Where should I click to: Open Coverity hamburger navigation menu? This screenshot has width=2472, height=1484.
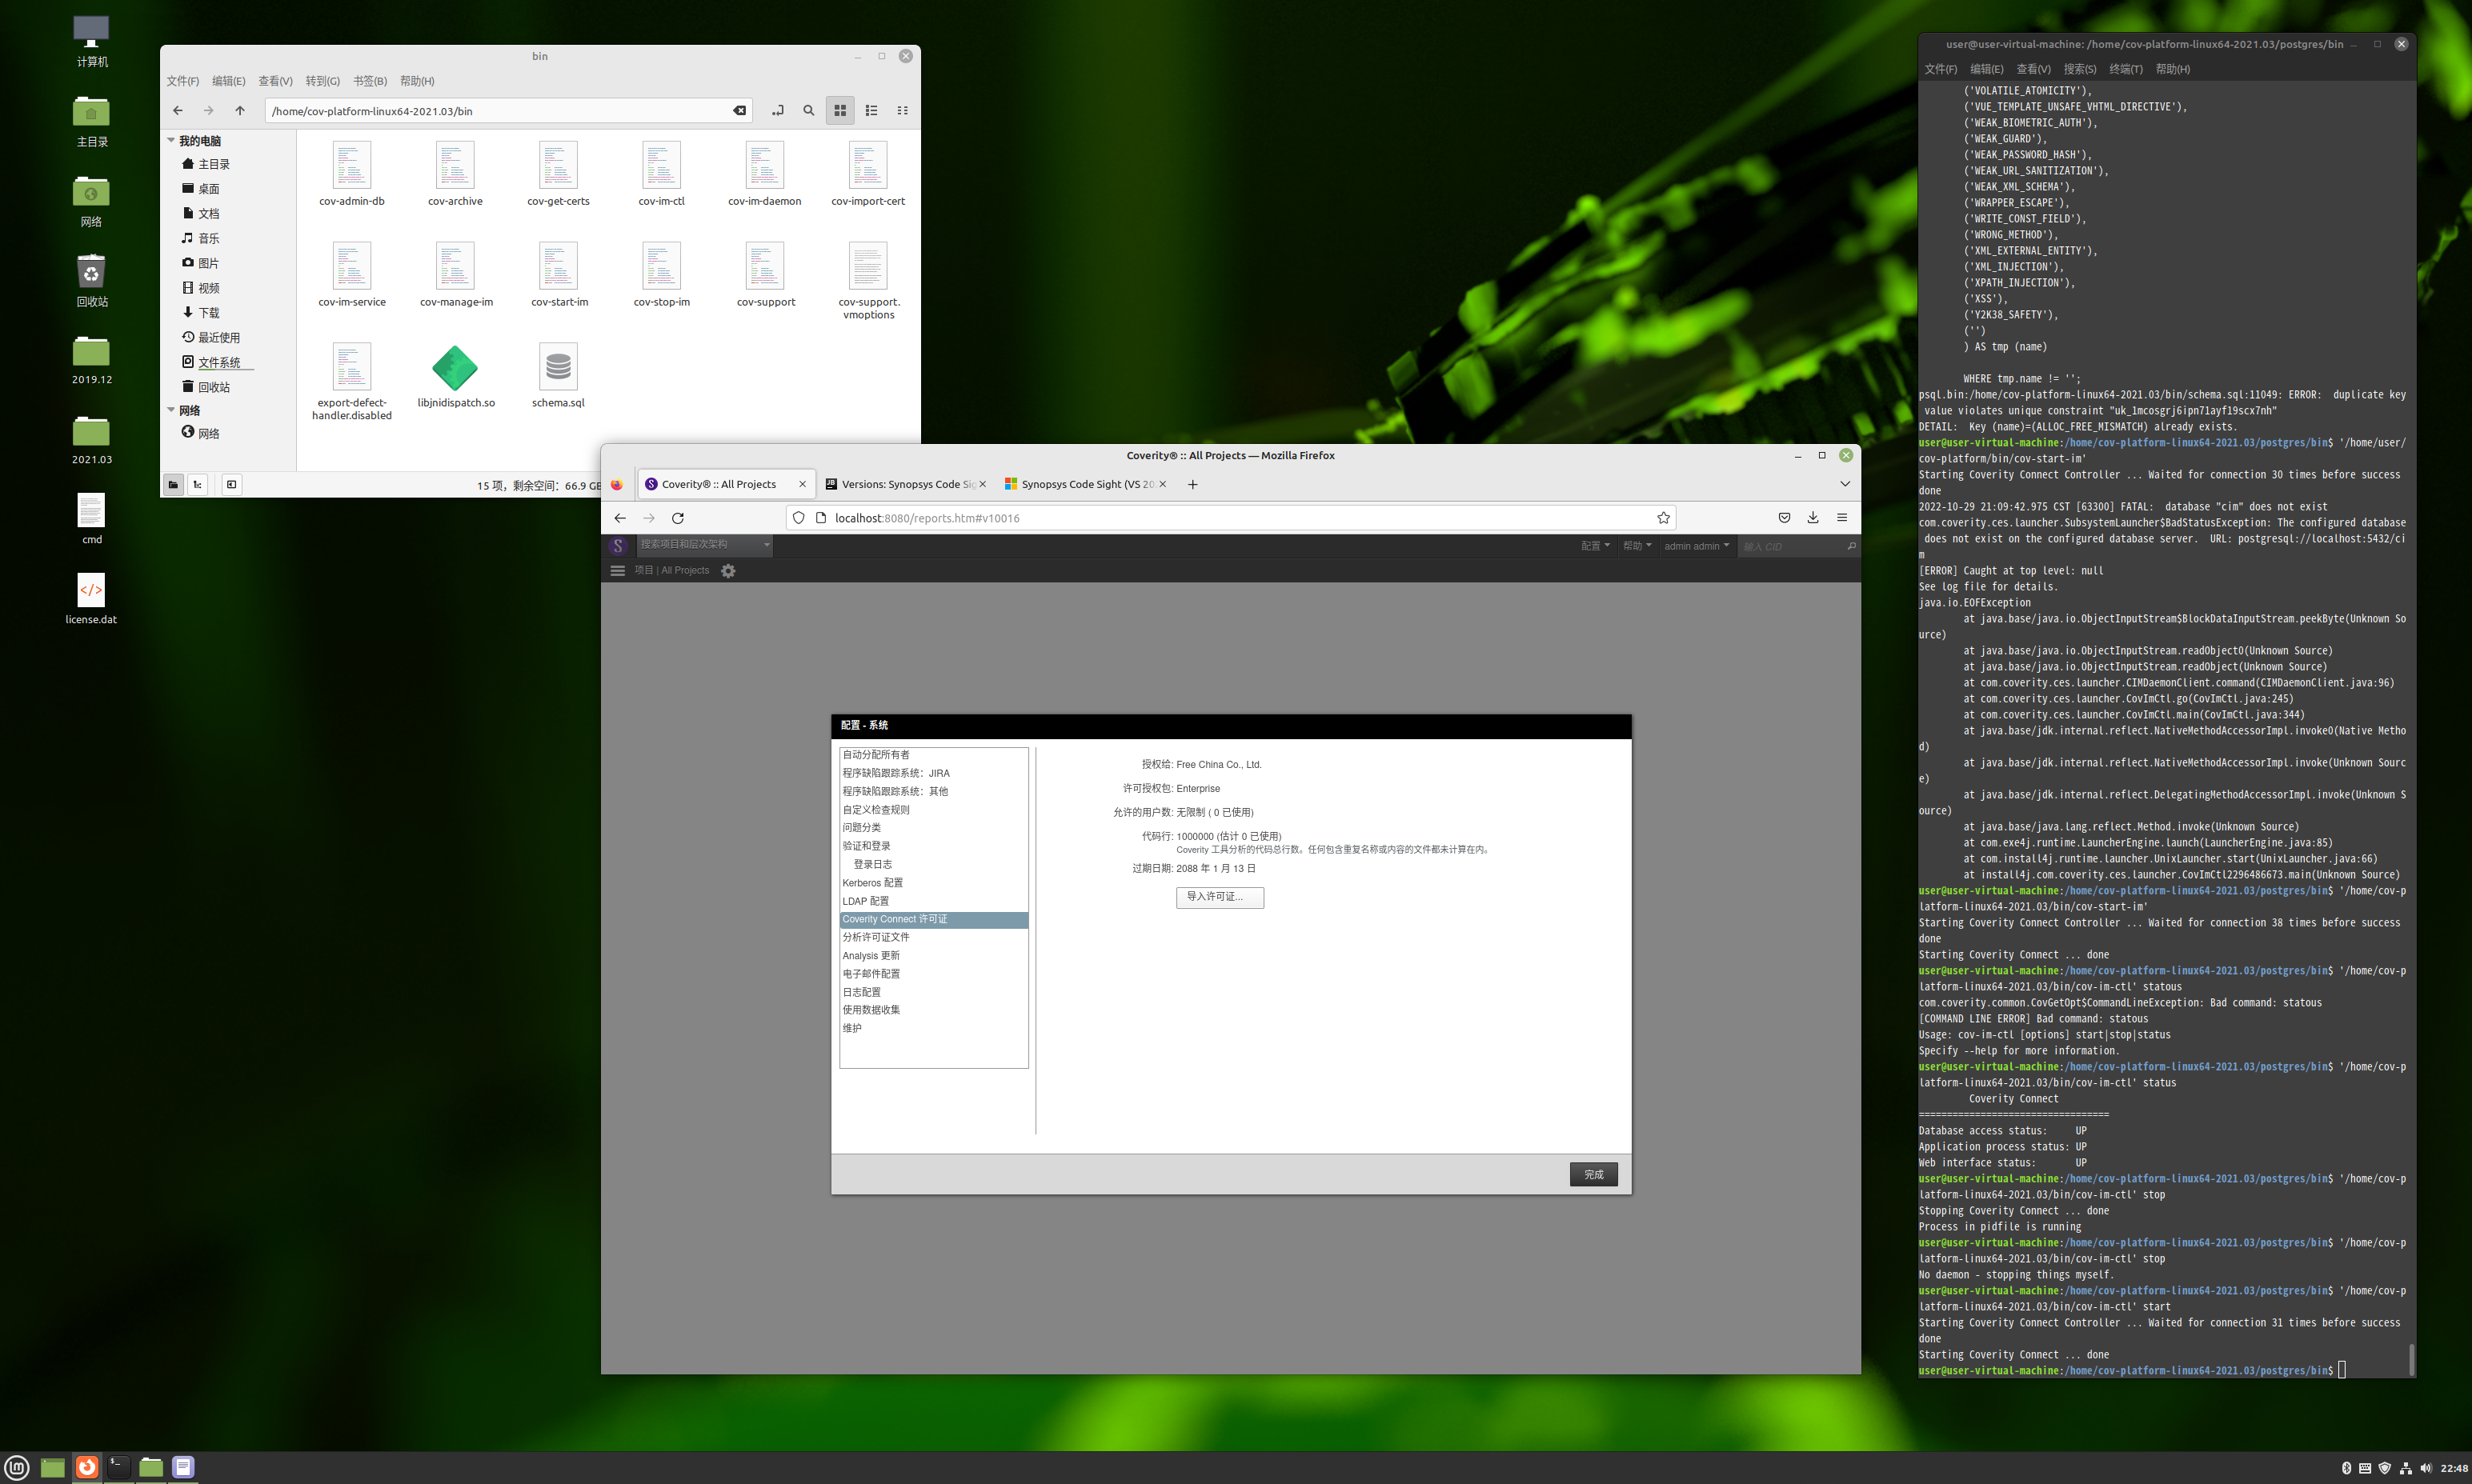pos(618,570)
